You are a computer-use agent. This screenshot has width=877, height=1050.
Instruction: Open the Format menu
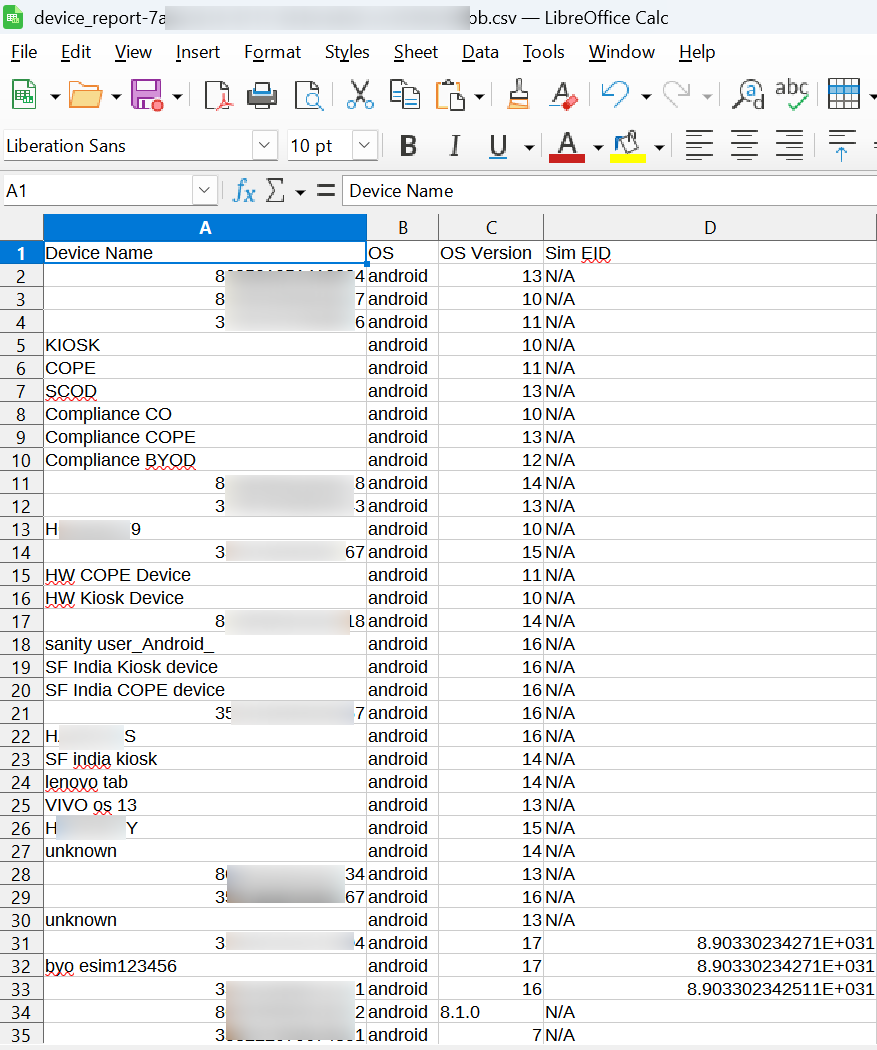tap(272, 52)
